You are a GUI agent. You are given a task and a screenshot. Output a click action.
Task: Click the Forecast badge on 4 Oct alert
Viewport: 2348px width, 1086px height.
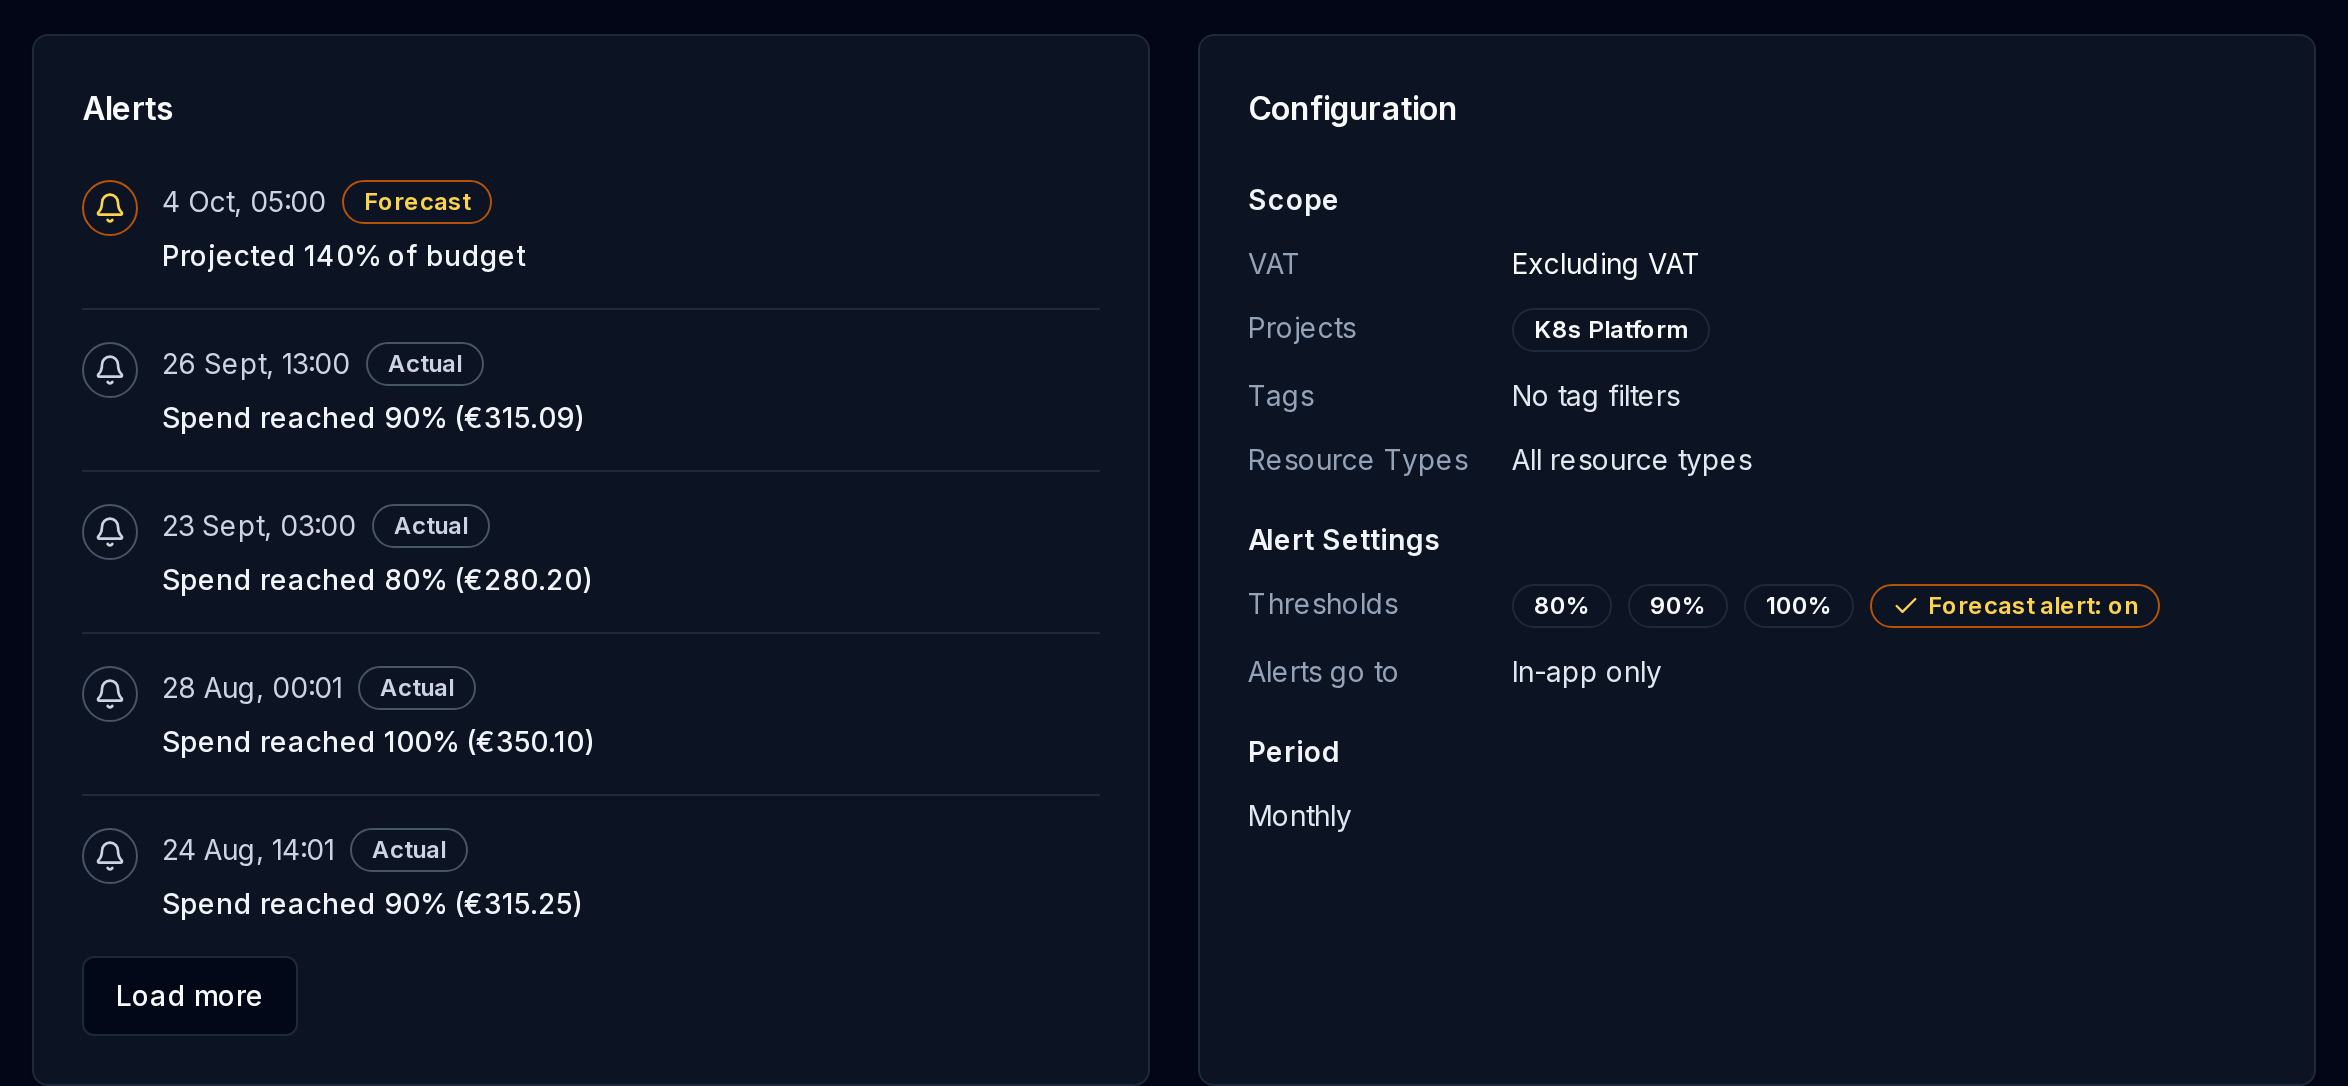click(417, 202)
